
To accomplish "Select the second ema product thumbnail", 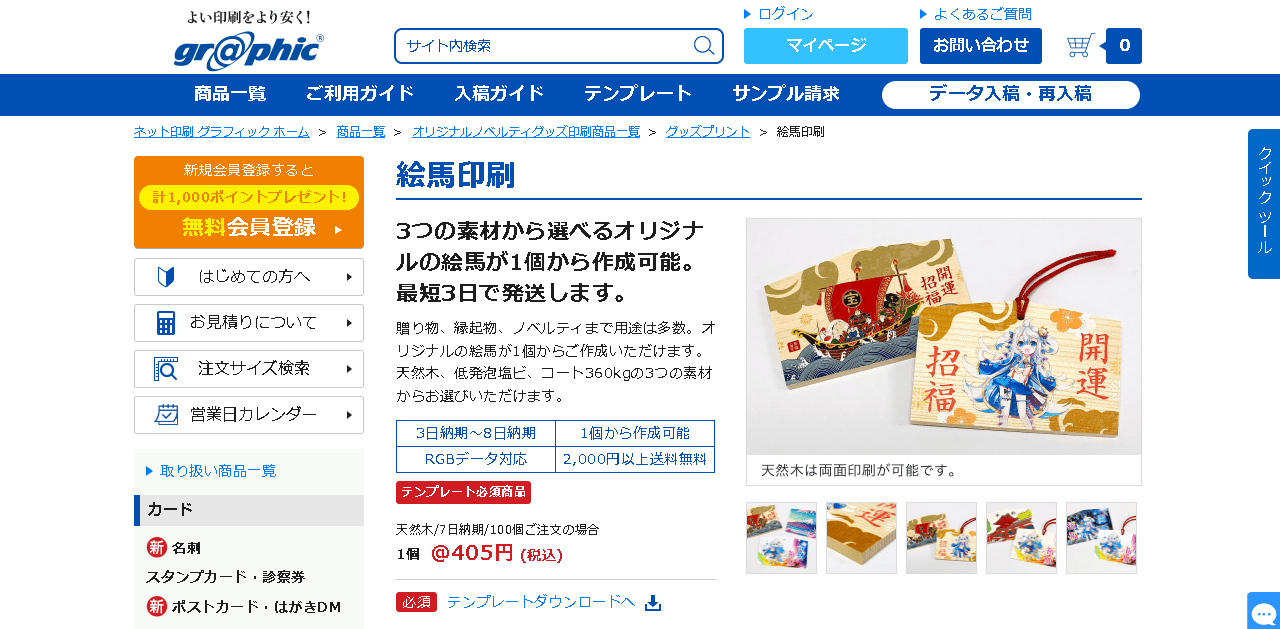I will pos(861,538).
